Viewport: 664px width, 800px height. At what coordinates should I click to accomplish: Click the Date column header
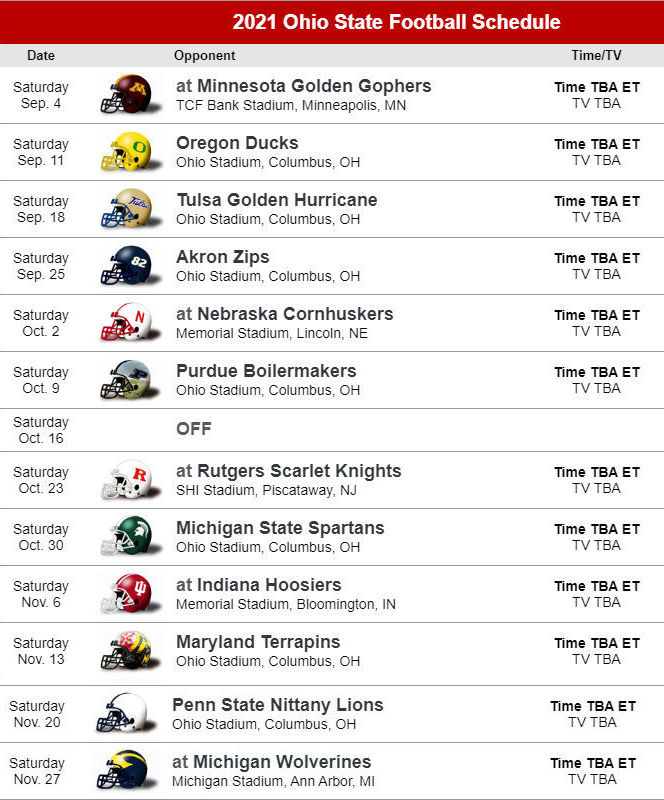coord(41,56)
